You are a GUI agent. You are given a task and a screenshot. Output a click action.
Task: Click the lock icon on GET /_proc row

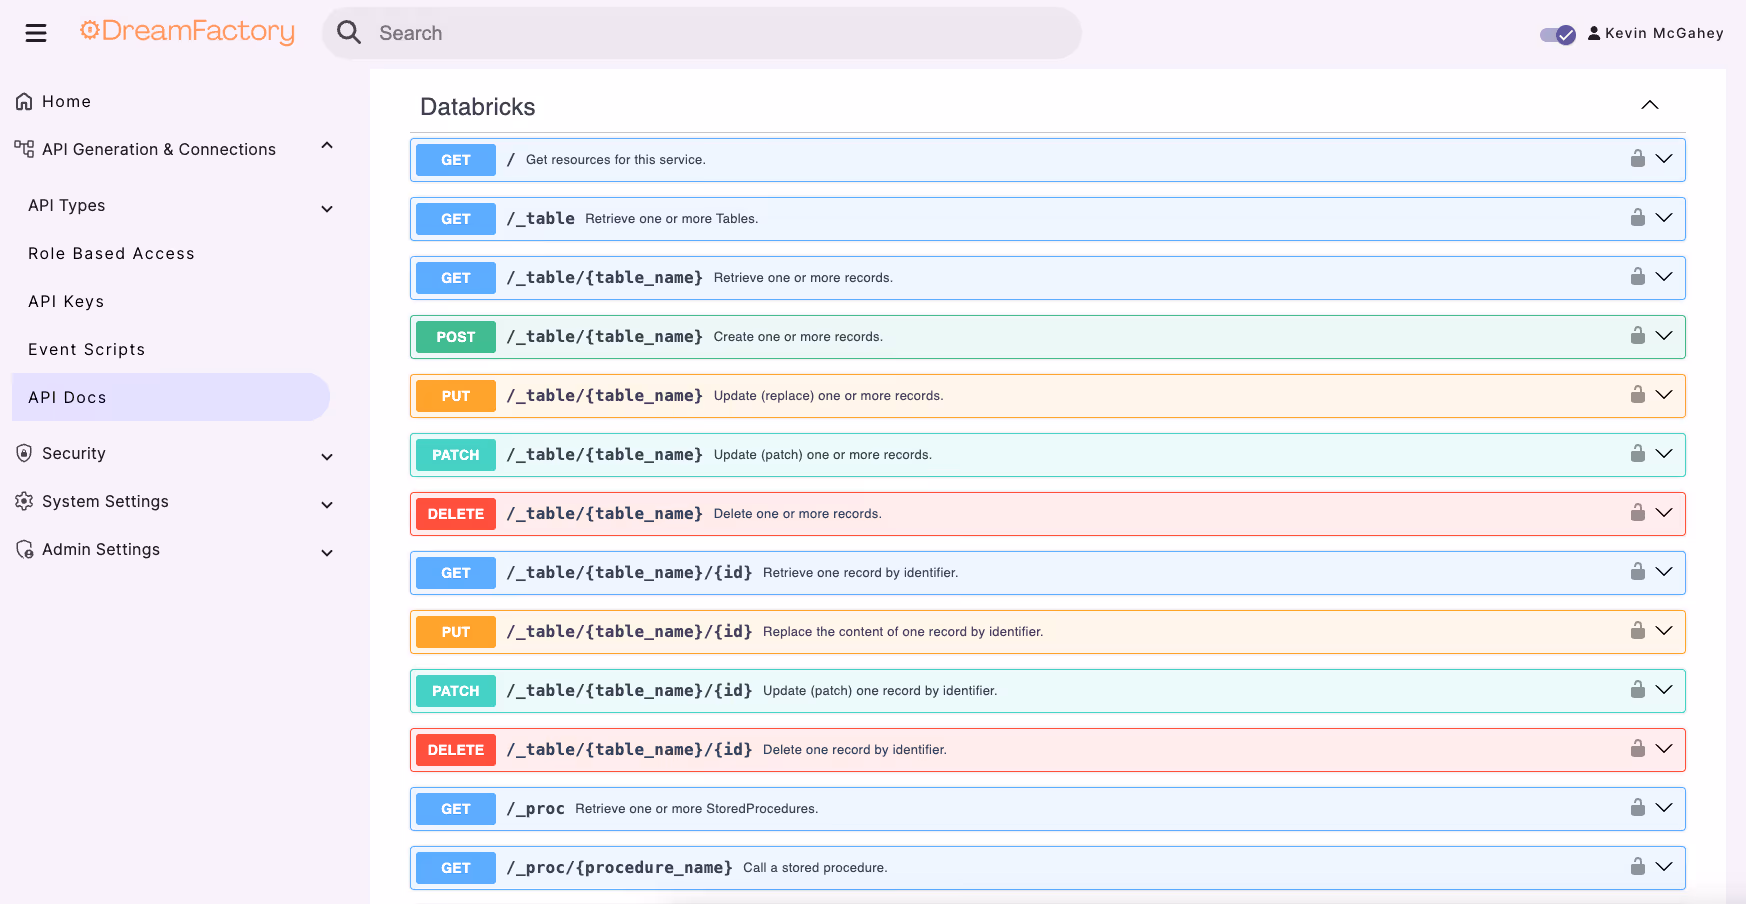1638,807
